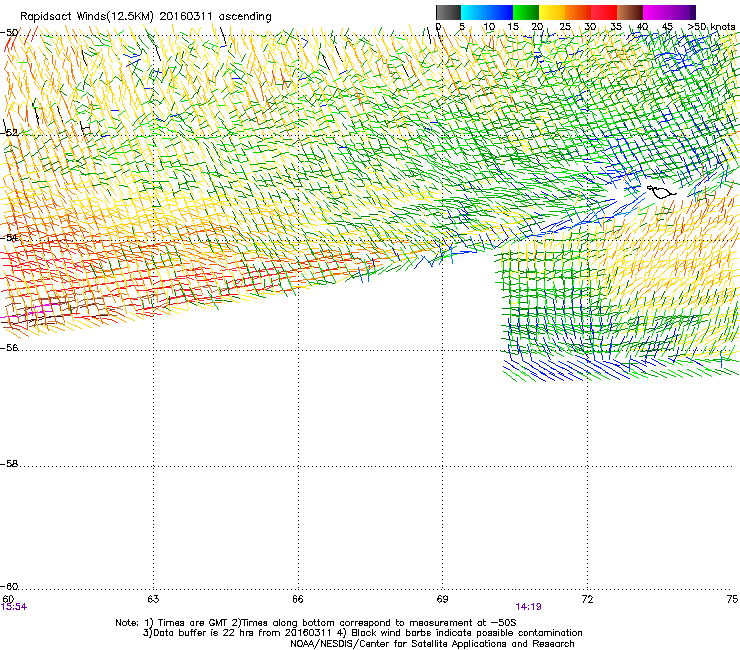Click the green 15-20 knots legend swatch
Image resolution: width=740 pixels, height=650 pixels.
[526, 12]
